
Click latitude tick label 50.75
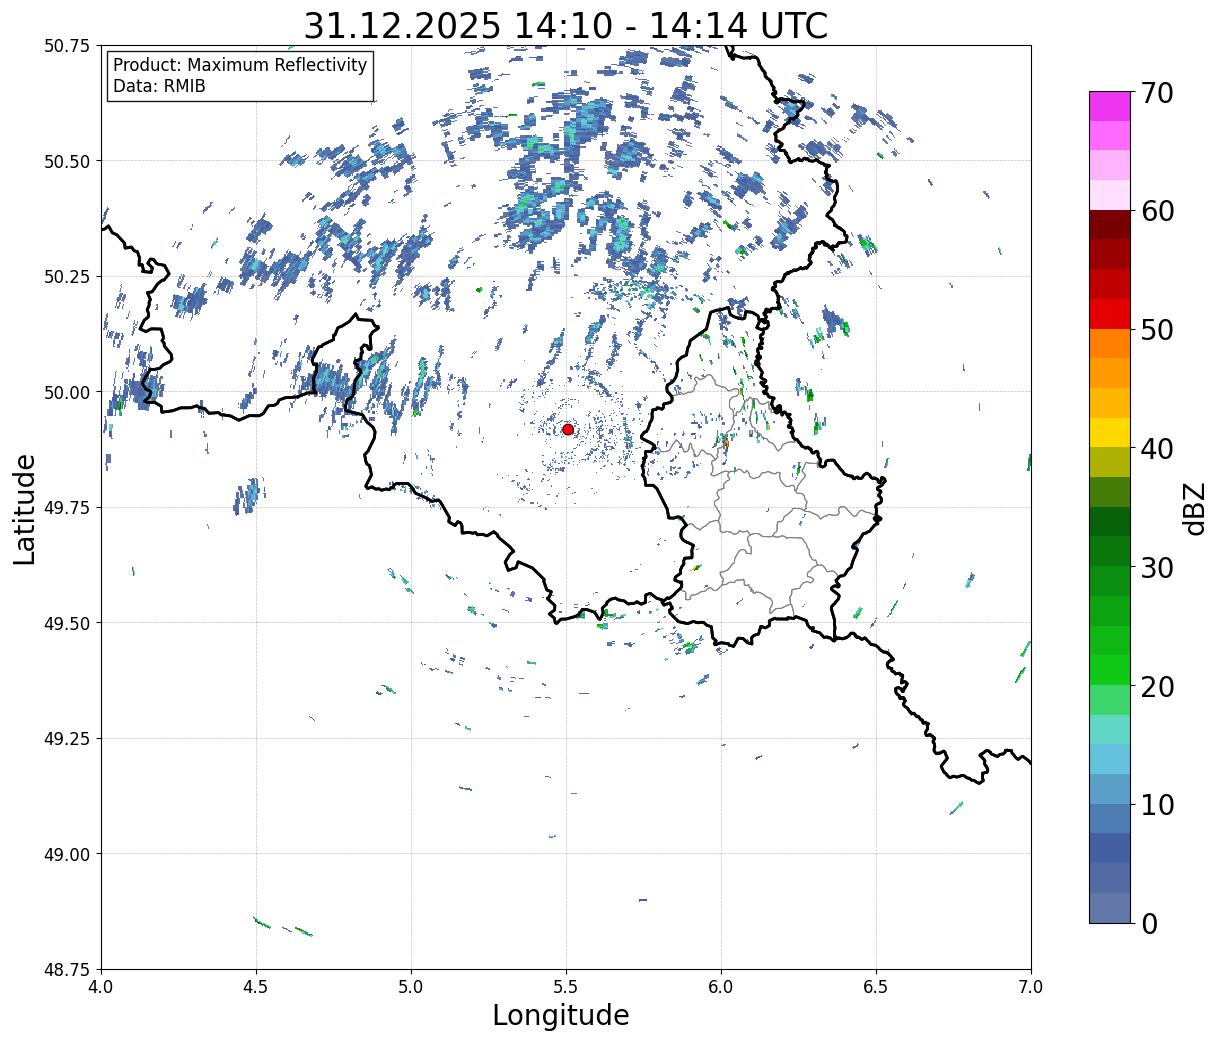click(66, 46)
